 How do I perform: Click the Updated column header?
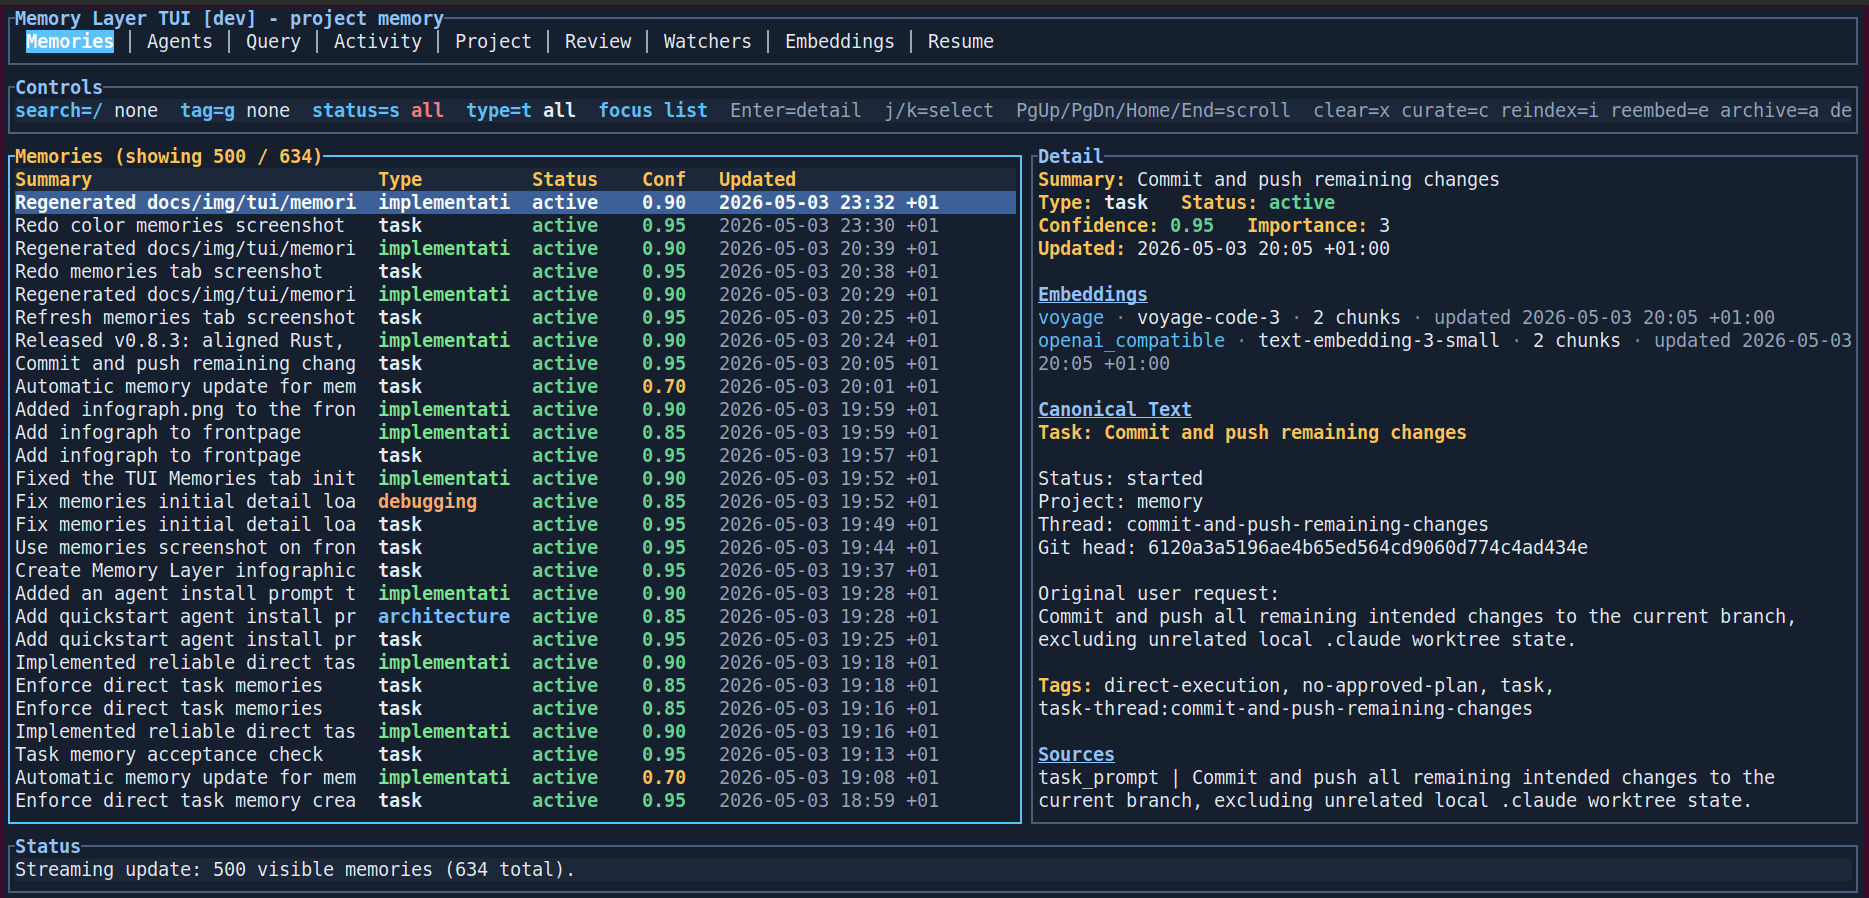coord(757,179)
